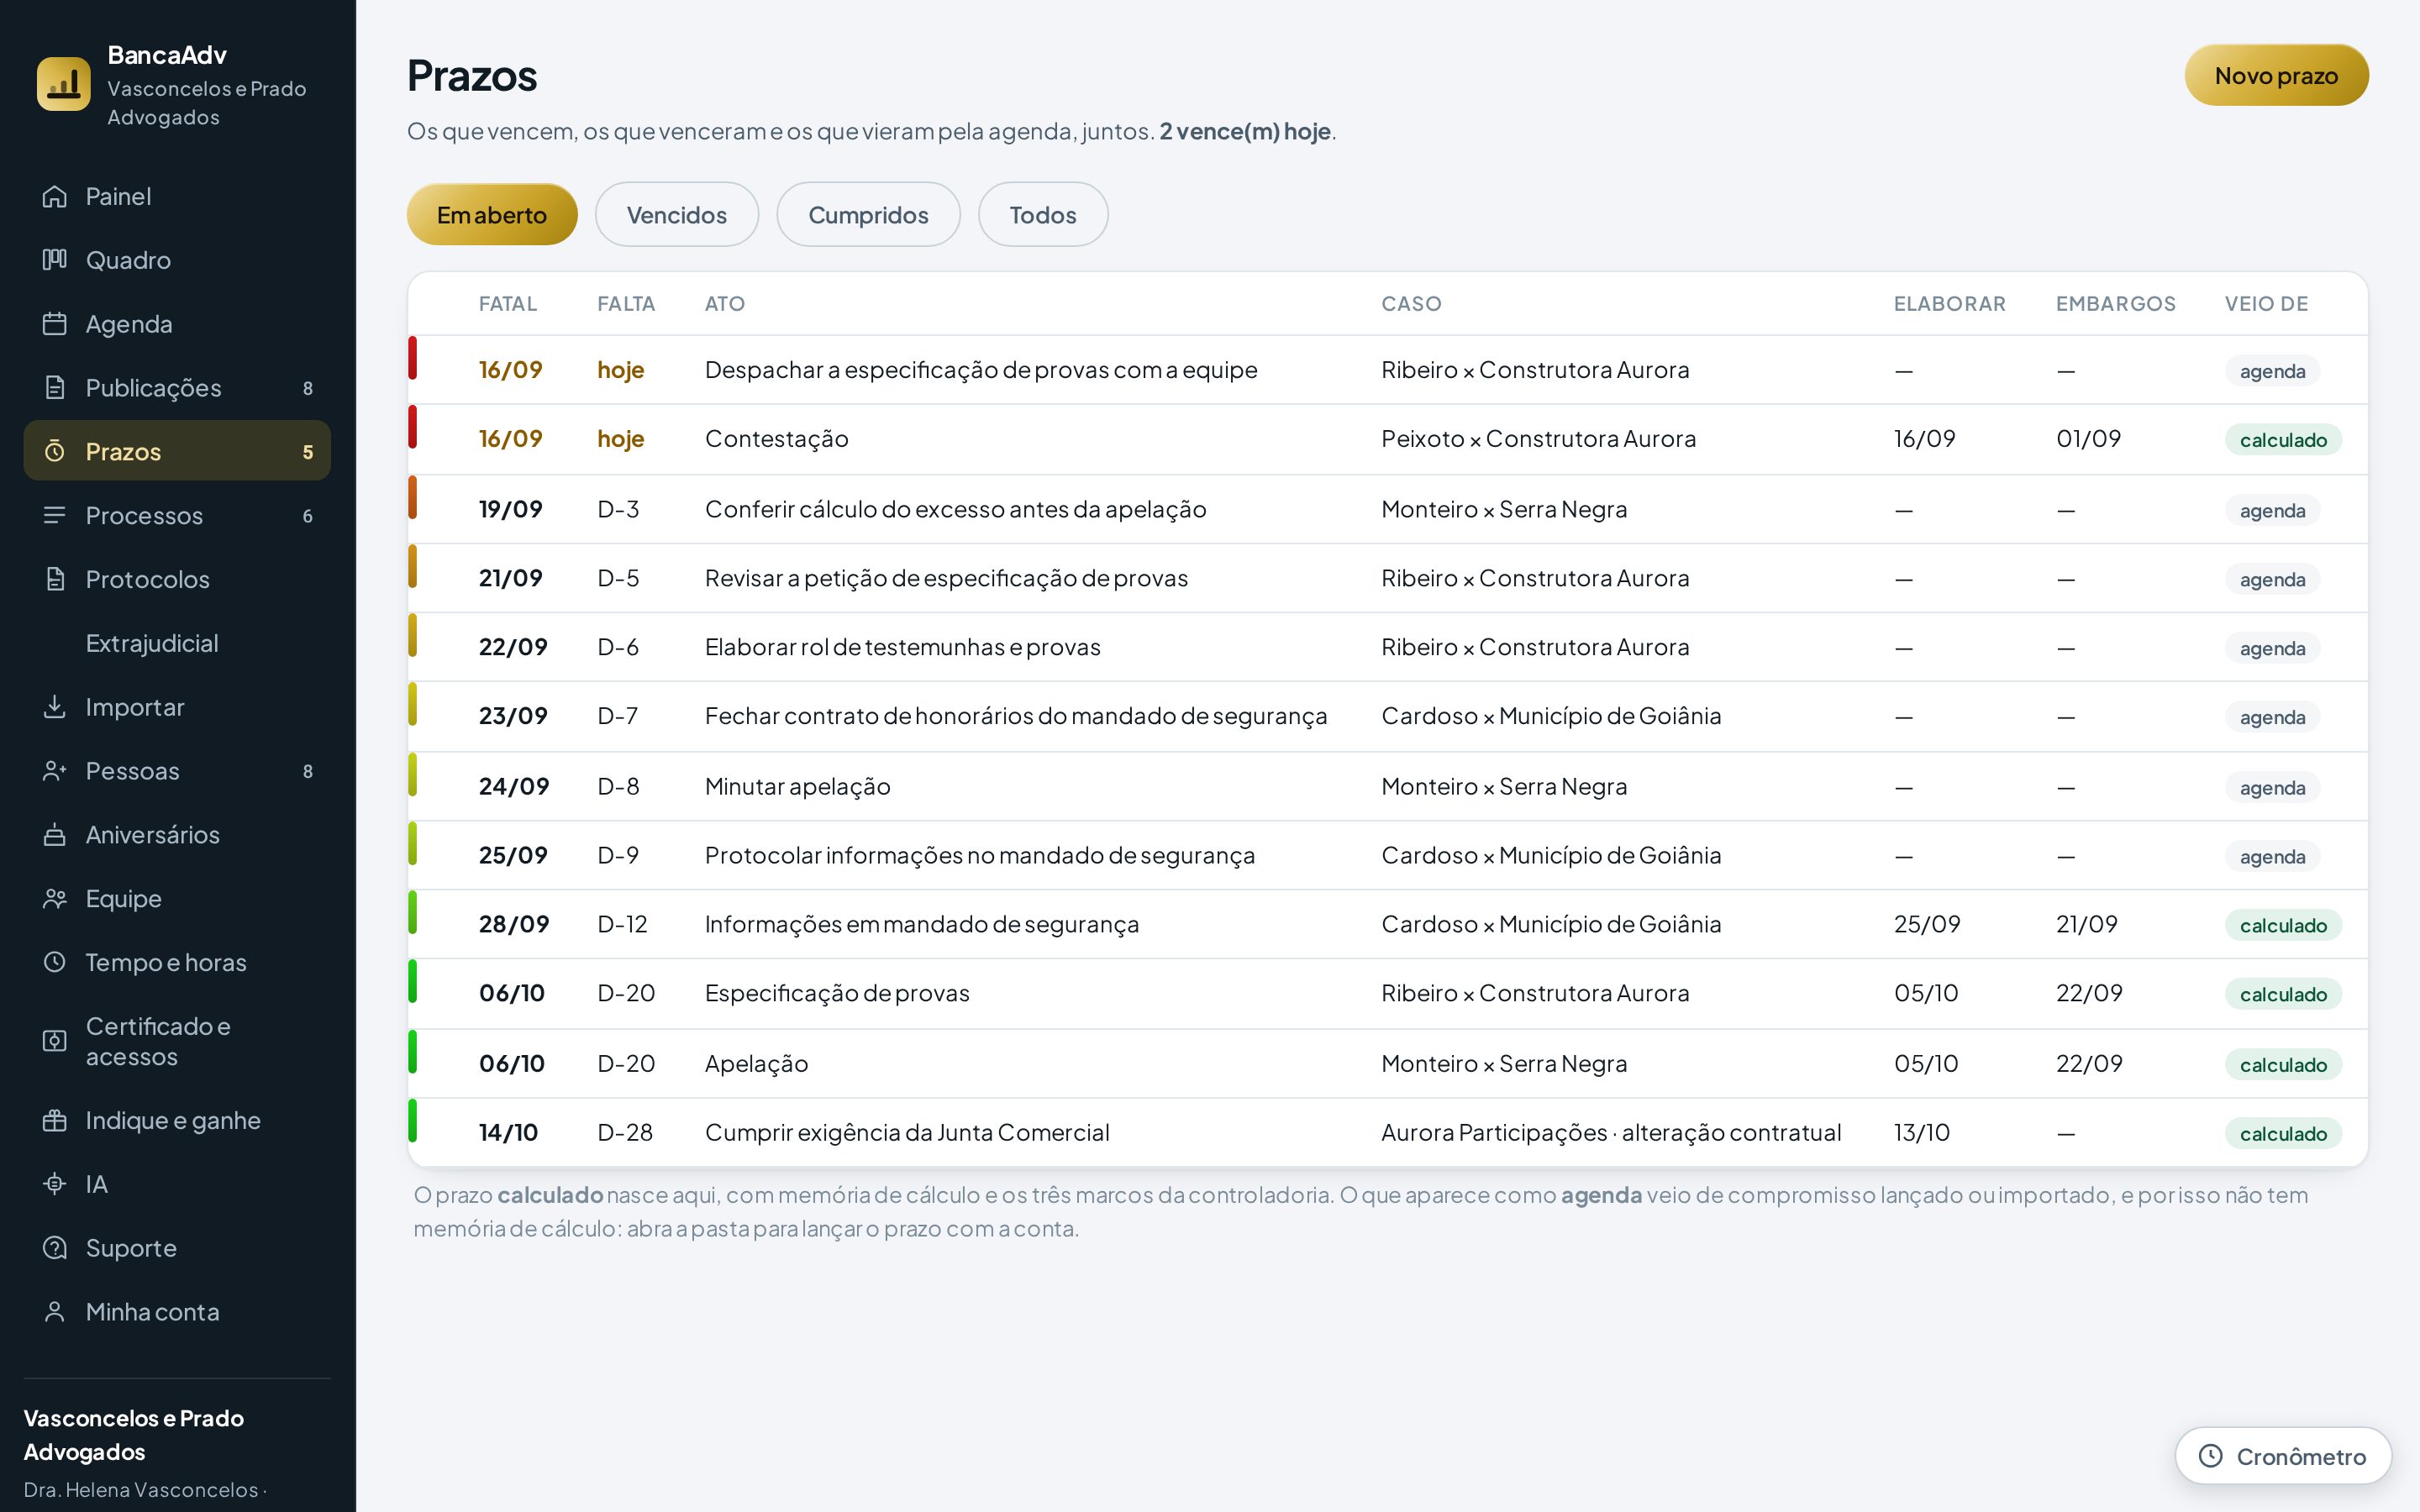Click Aurora Participações · alteração contratual case

1611,1133
